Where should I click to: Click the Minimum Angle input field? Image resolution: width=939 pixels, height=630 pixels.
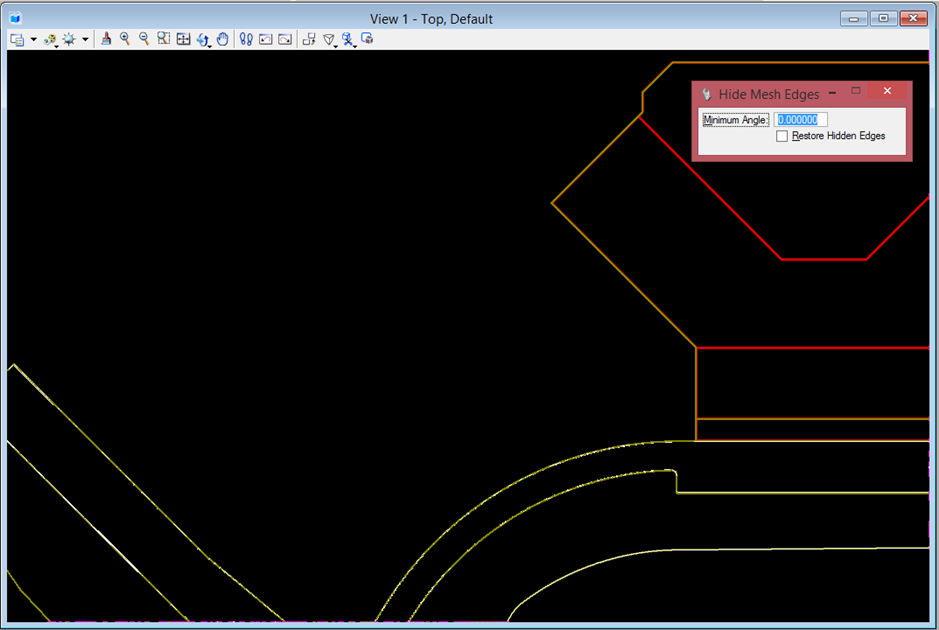pos(800,120)
